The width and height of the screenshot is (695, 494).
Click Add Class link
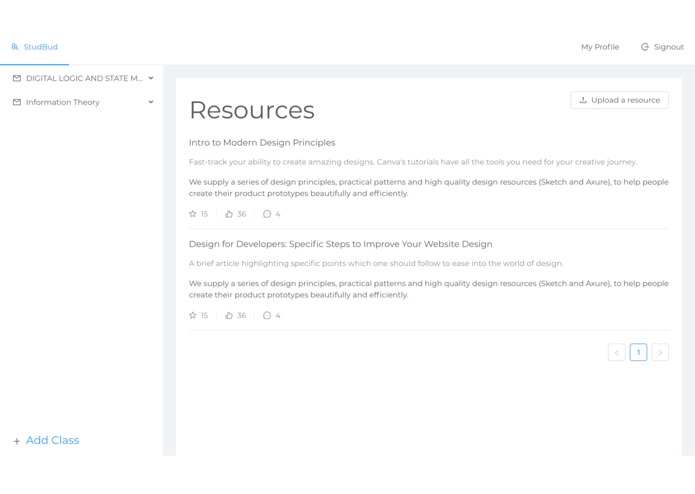[52, 440]
